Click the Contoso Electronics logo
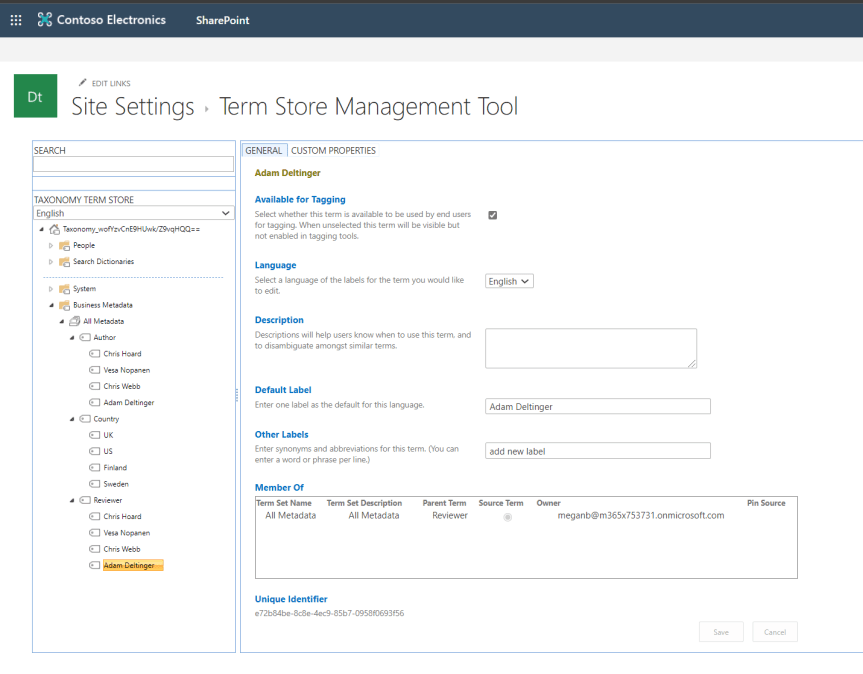This screenshot has width=863, height=674. coord(100,19)
